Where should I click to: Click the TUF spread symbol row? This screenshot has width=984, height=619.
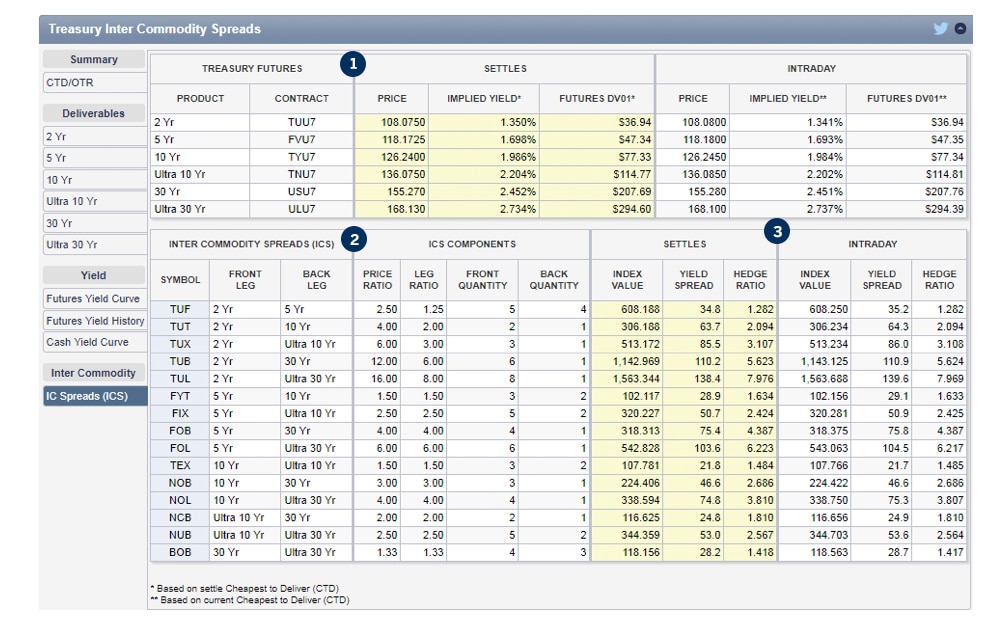tap(180, 310)
